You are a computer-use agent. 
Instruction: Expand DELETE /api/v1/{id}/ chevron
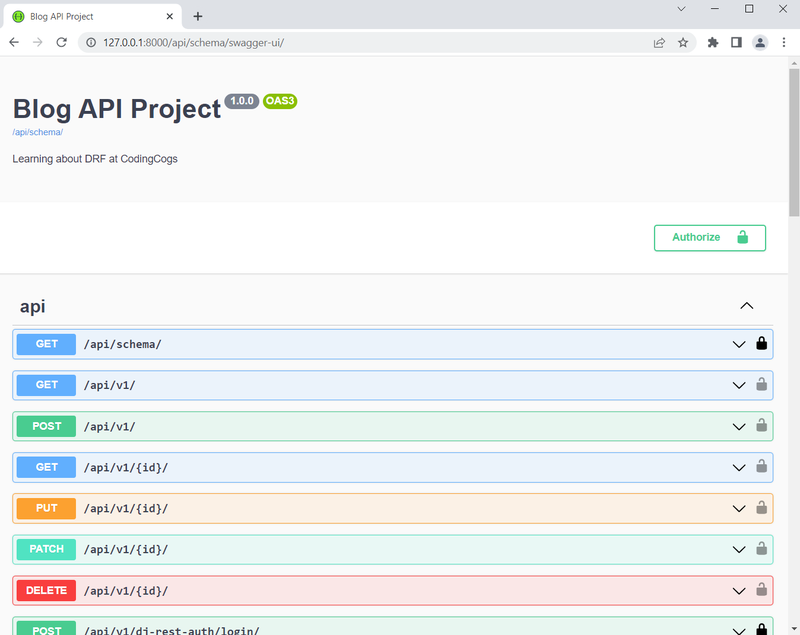(x=739, y=591)
